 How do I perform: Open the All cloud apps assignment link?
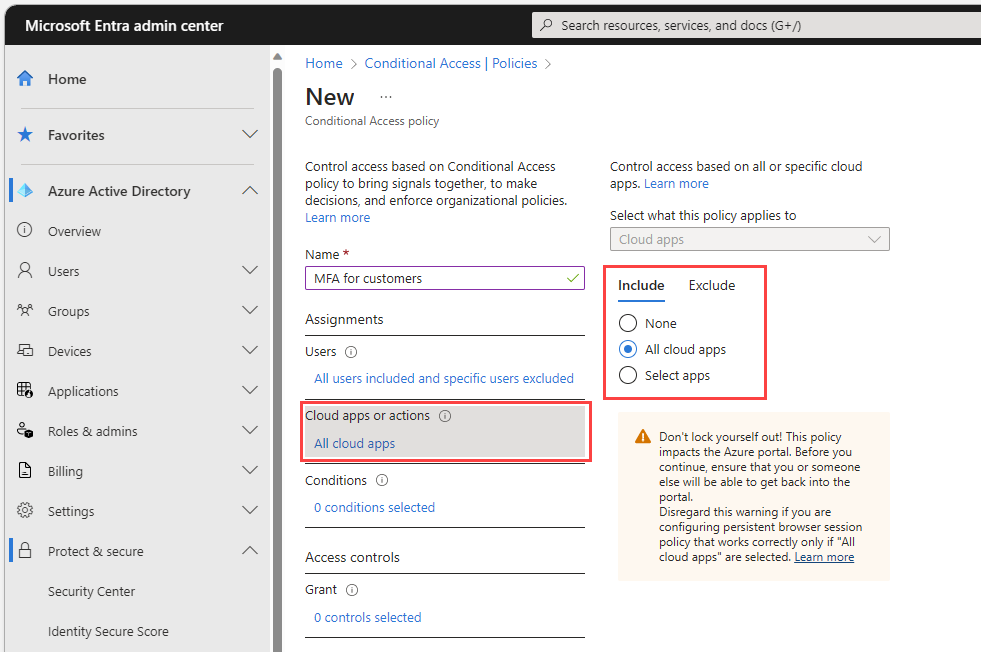click(x=354, y=444)
